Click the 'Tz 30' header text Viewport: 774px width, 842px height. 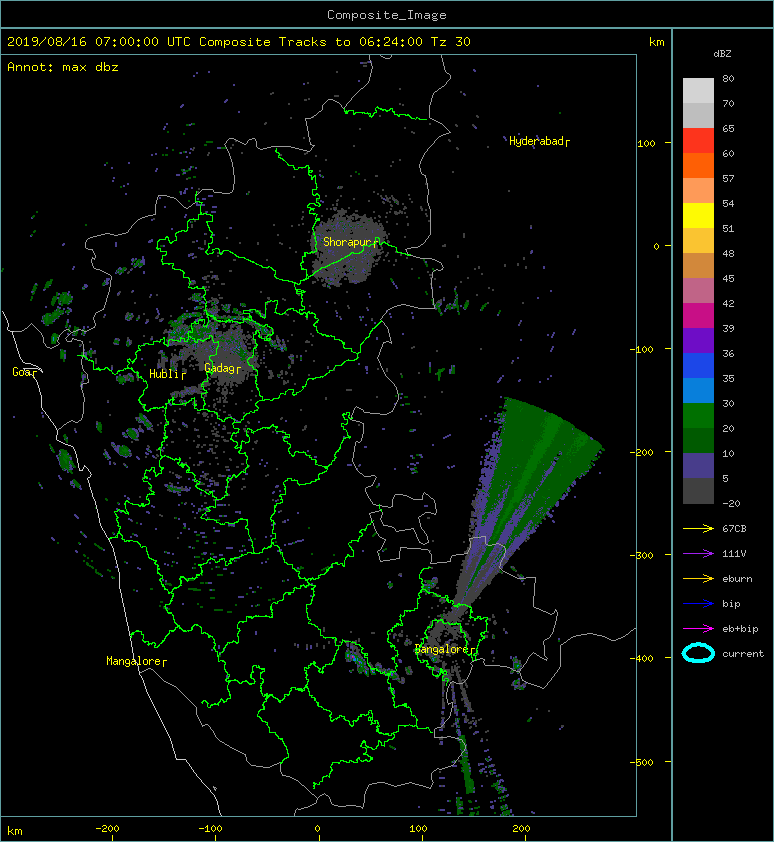(x=451, y=42)
